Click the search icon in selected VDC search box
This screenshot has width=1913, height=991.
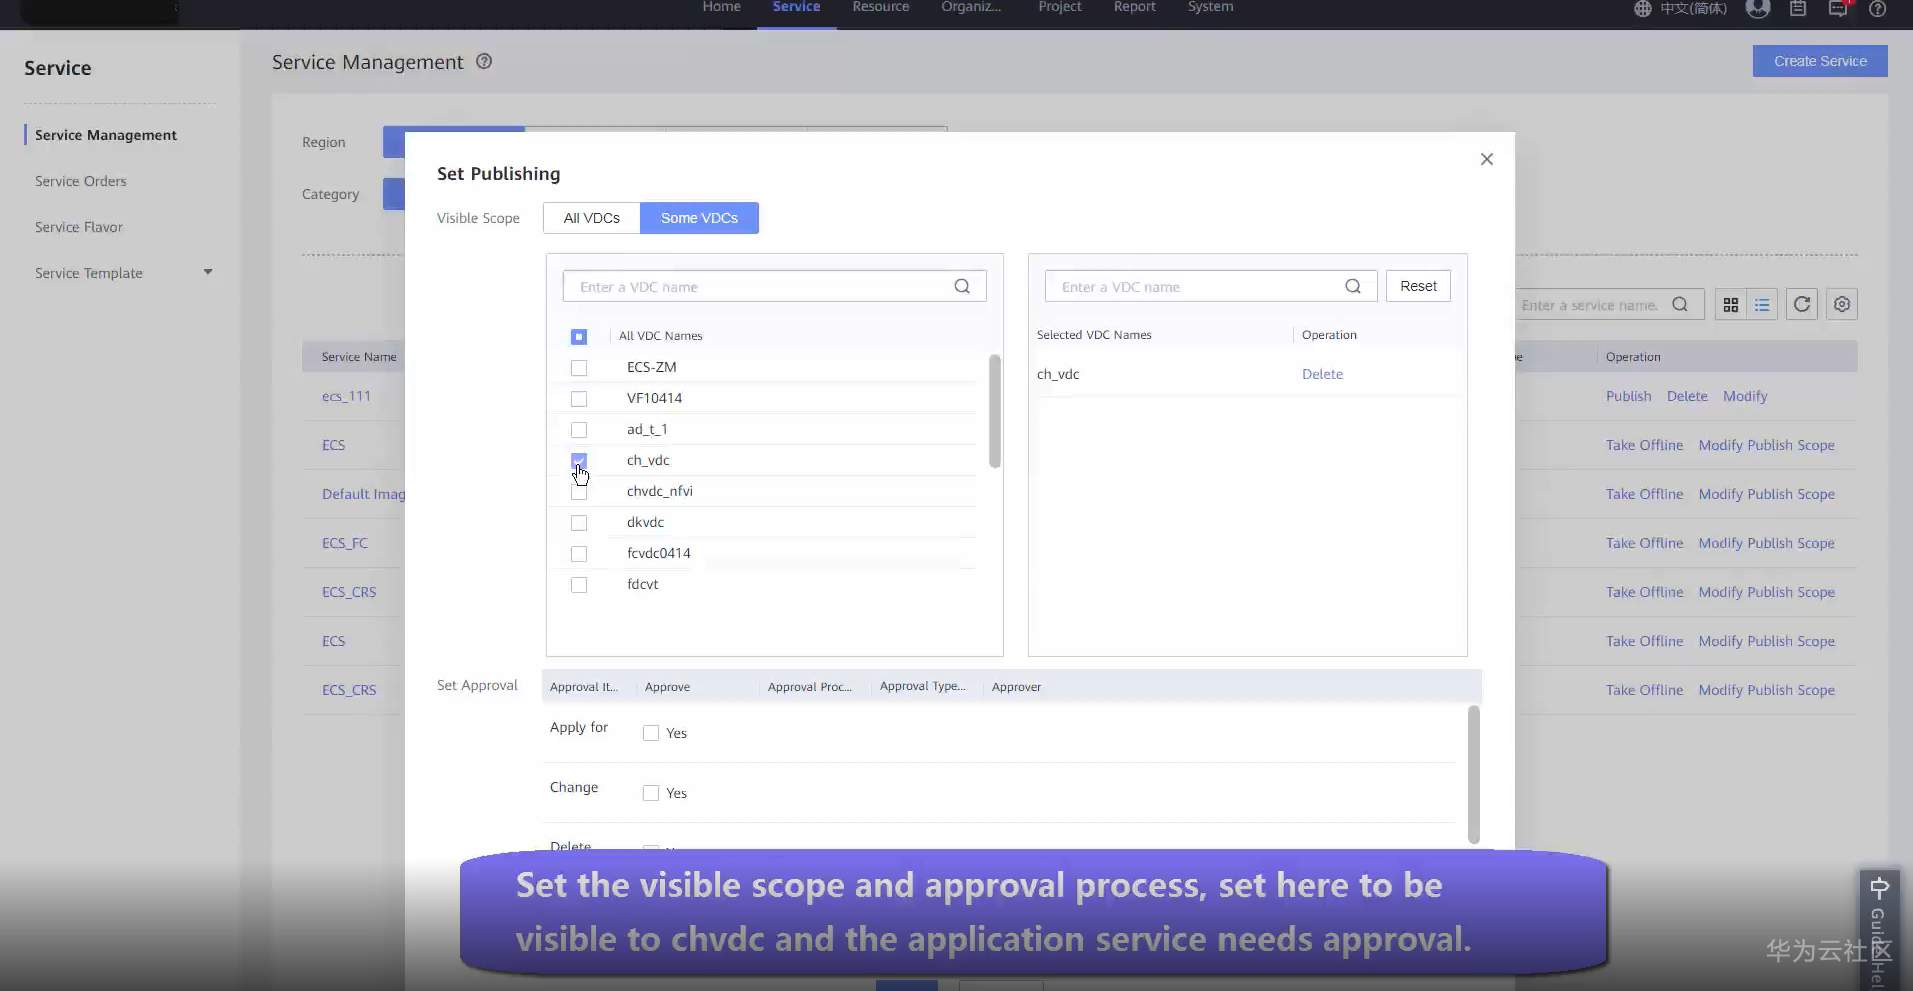1353,286
